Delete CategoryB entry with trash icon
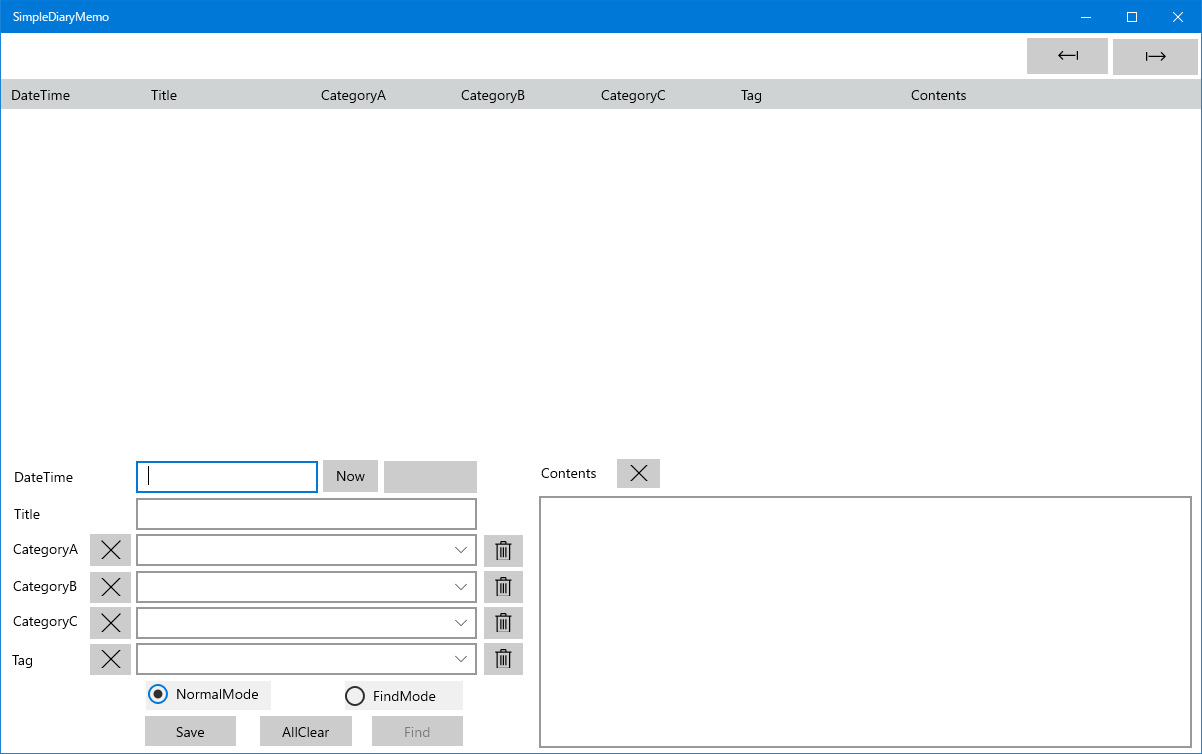 (x=503, y=587)
